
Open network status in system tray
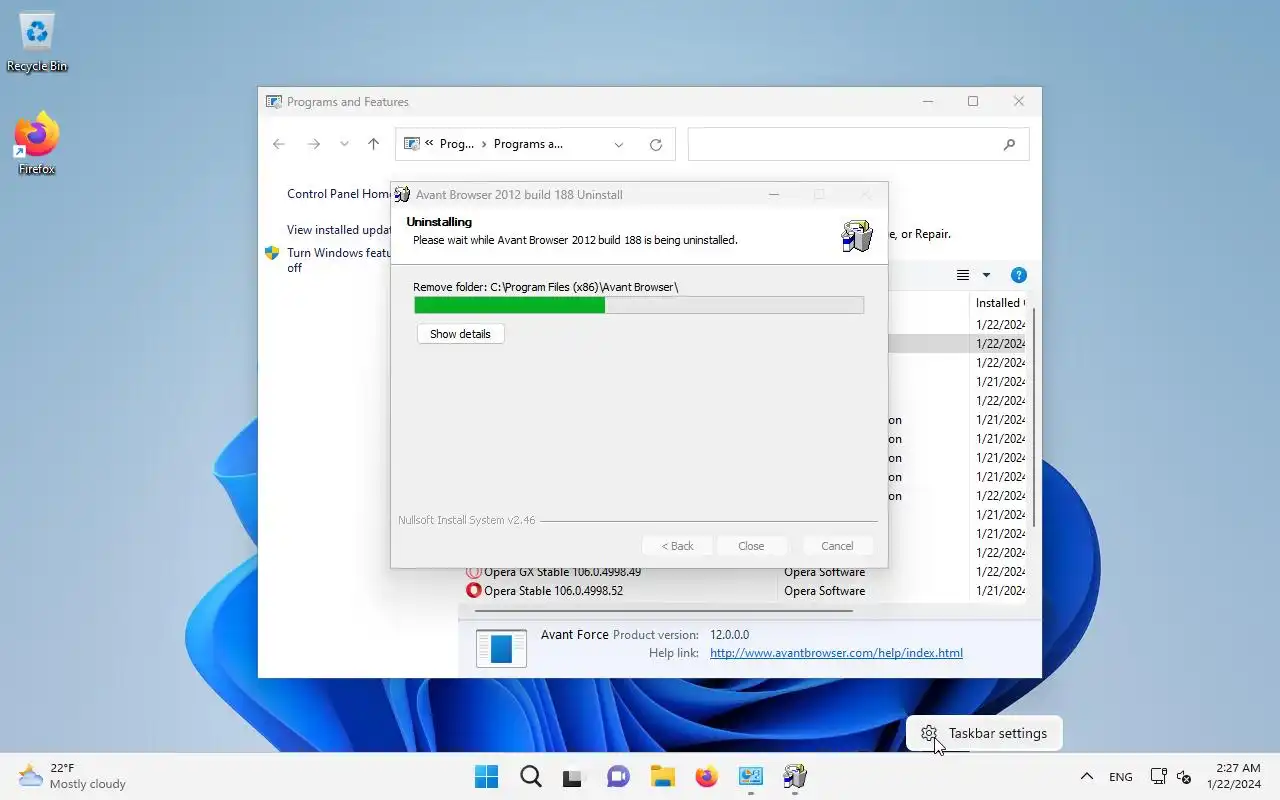click(1158, 776)
